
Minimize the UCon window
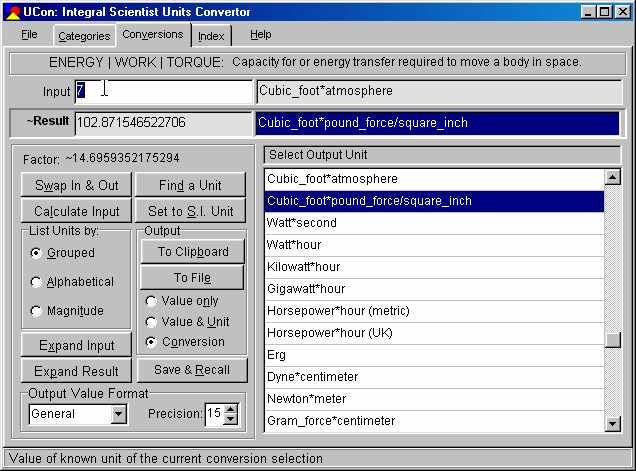pyautogui.click(x=588, y=12)
